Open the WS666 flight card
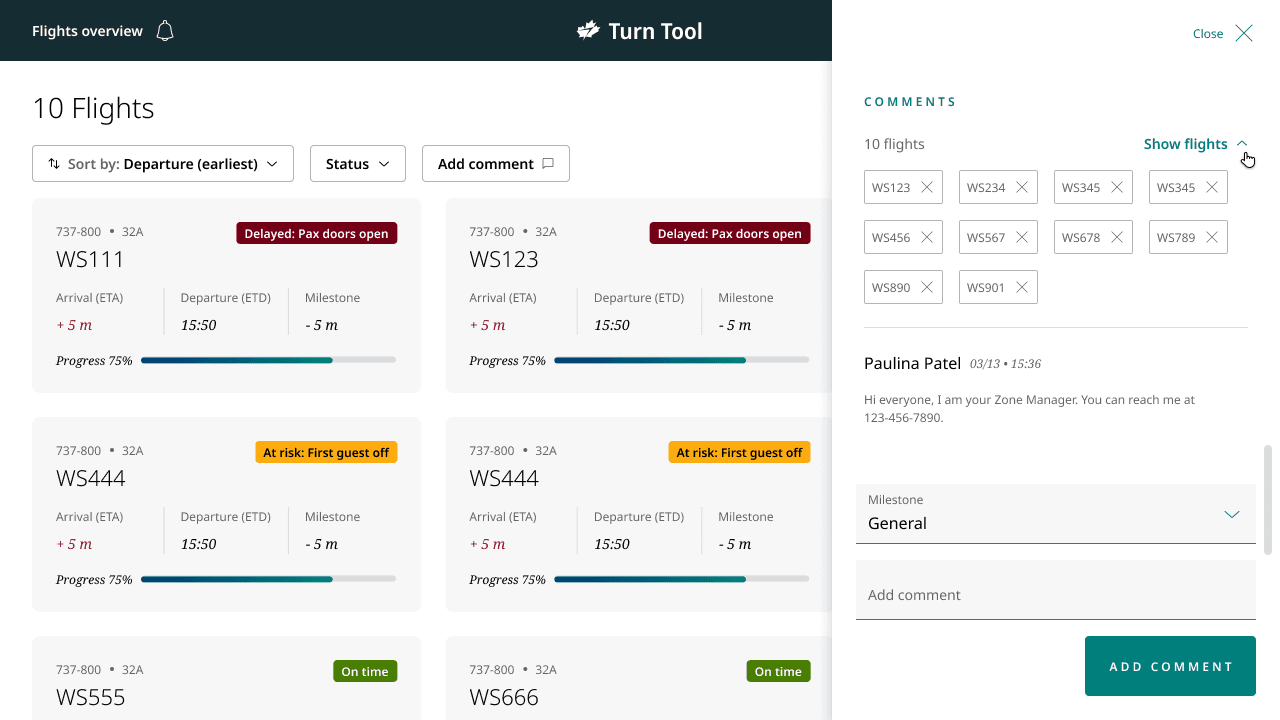This screenshot has width=1280, height=720. [638, 678]
